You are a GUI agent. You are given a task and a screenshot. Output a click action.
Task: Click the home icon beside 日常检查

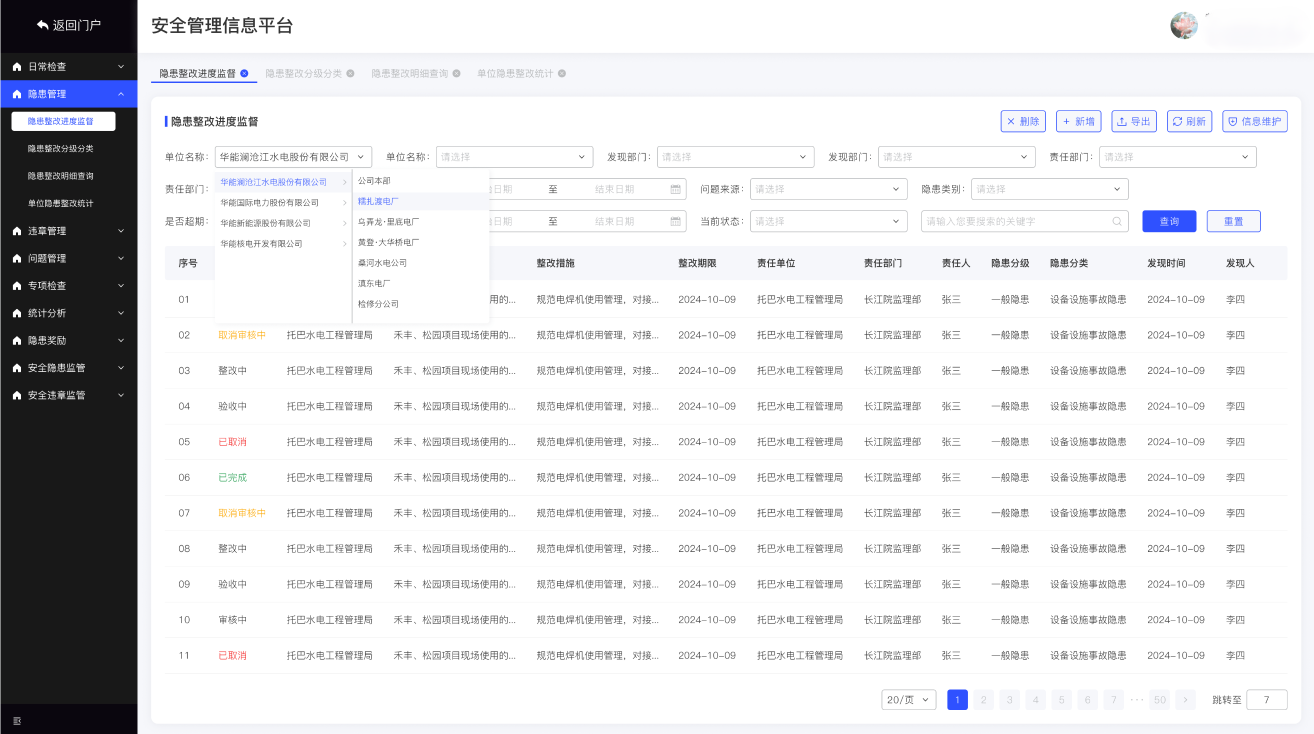(x=17, y=67)
